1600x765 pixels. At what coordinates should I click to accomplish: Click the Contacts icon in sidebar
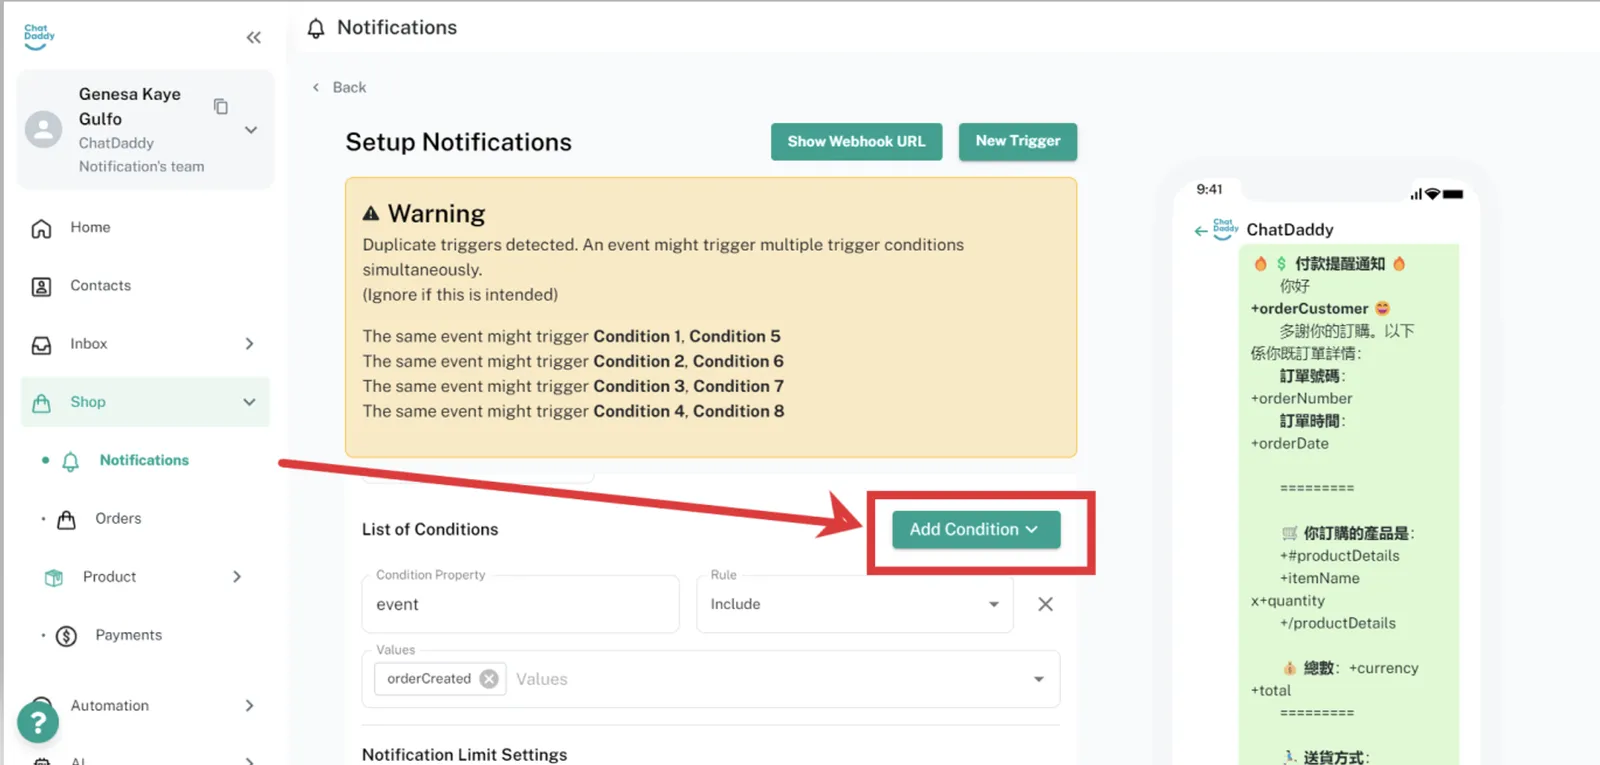pos(41,287)
